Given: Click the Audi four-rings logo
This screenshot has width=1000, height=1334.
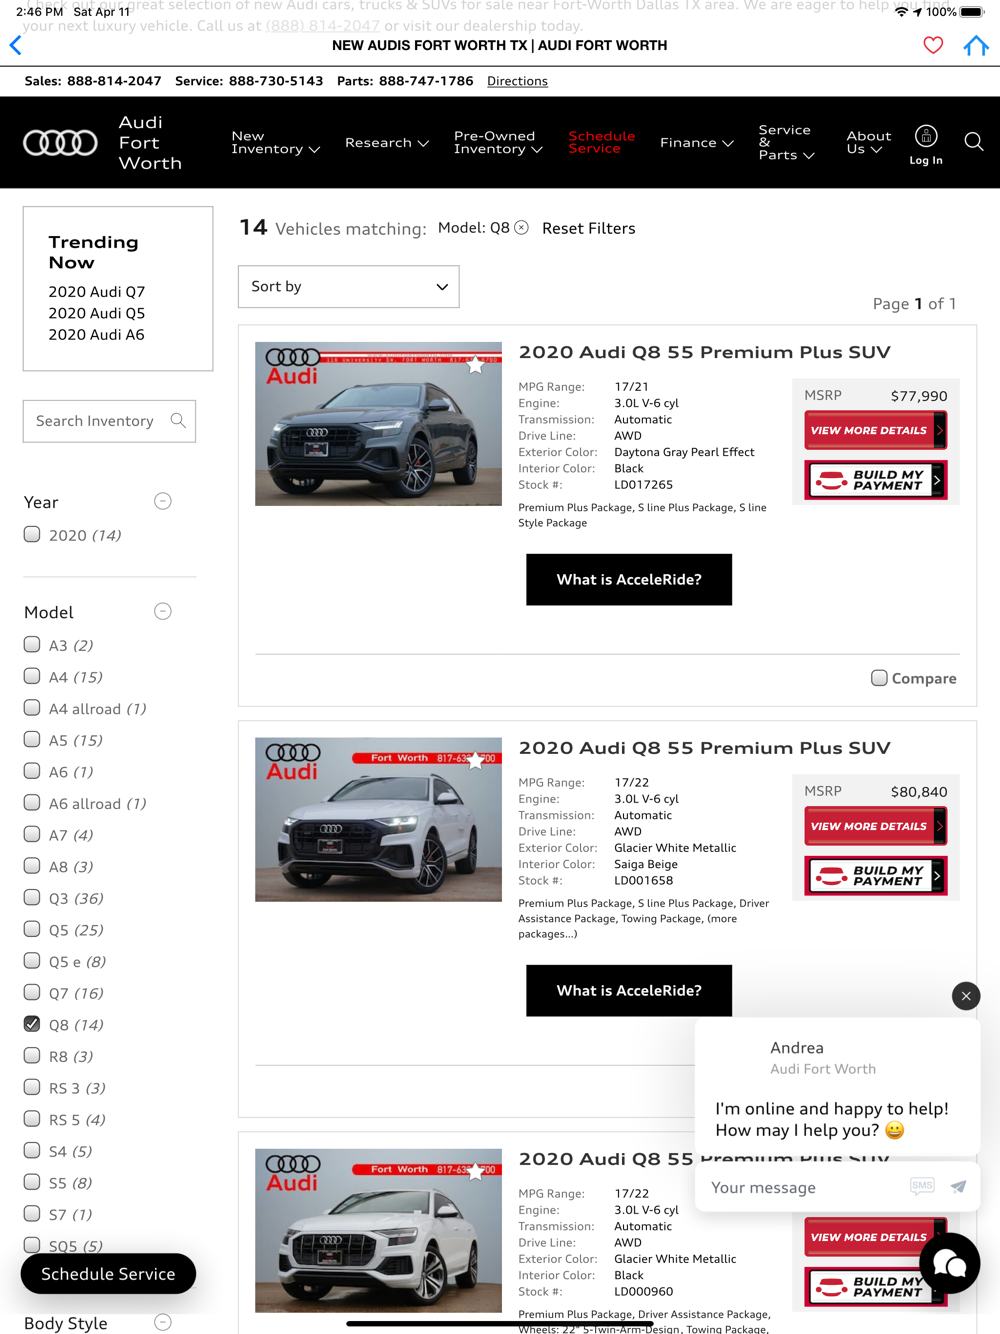Looking at the screenshot, I should (60, 143).
